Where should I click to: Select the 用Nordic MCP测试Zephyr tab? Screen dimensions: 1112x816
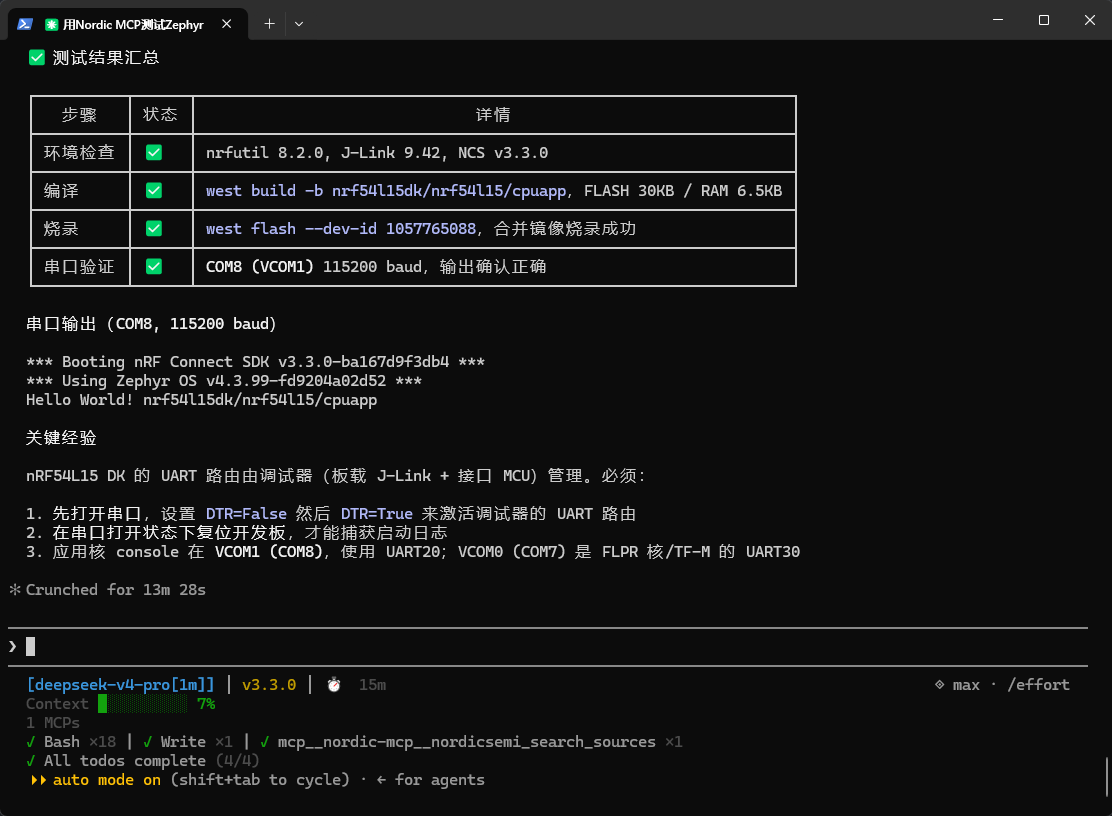tap(128, 24)
